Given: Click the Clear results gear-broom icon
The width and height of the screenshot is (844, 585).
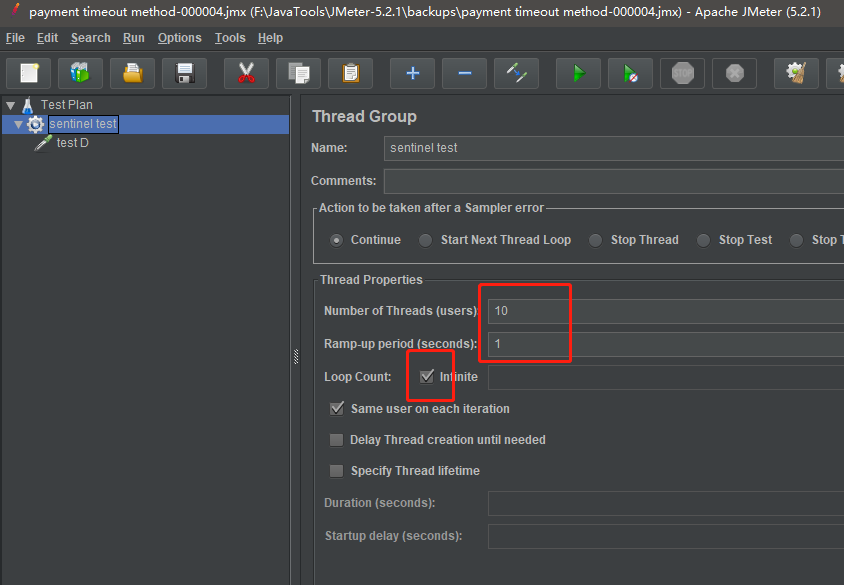Looking at the screenshot, I should tap(797, 73).
